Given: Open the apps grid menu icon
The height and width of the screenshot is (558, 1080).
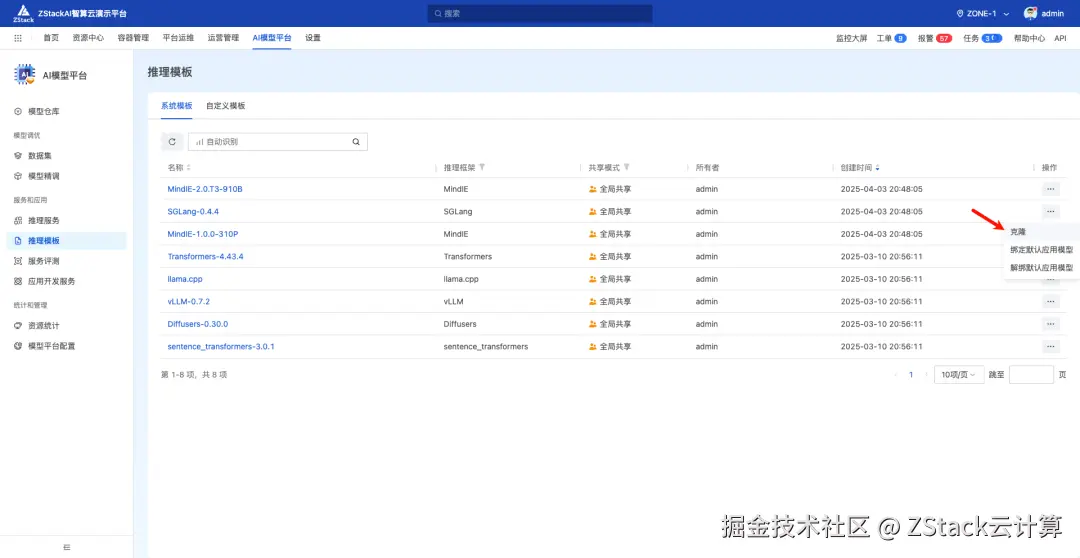Looking at the screenshot, I should click(18, 39).
